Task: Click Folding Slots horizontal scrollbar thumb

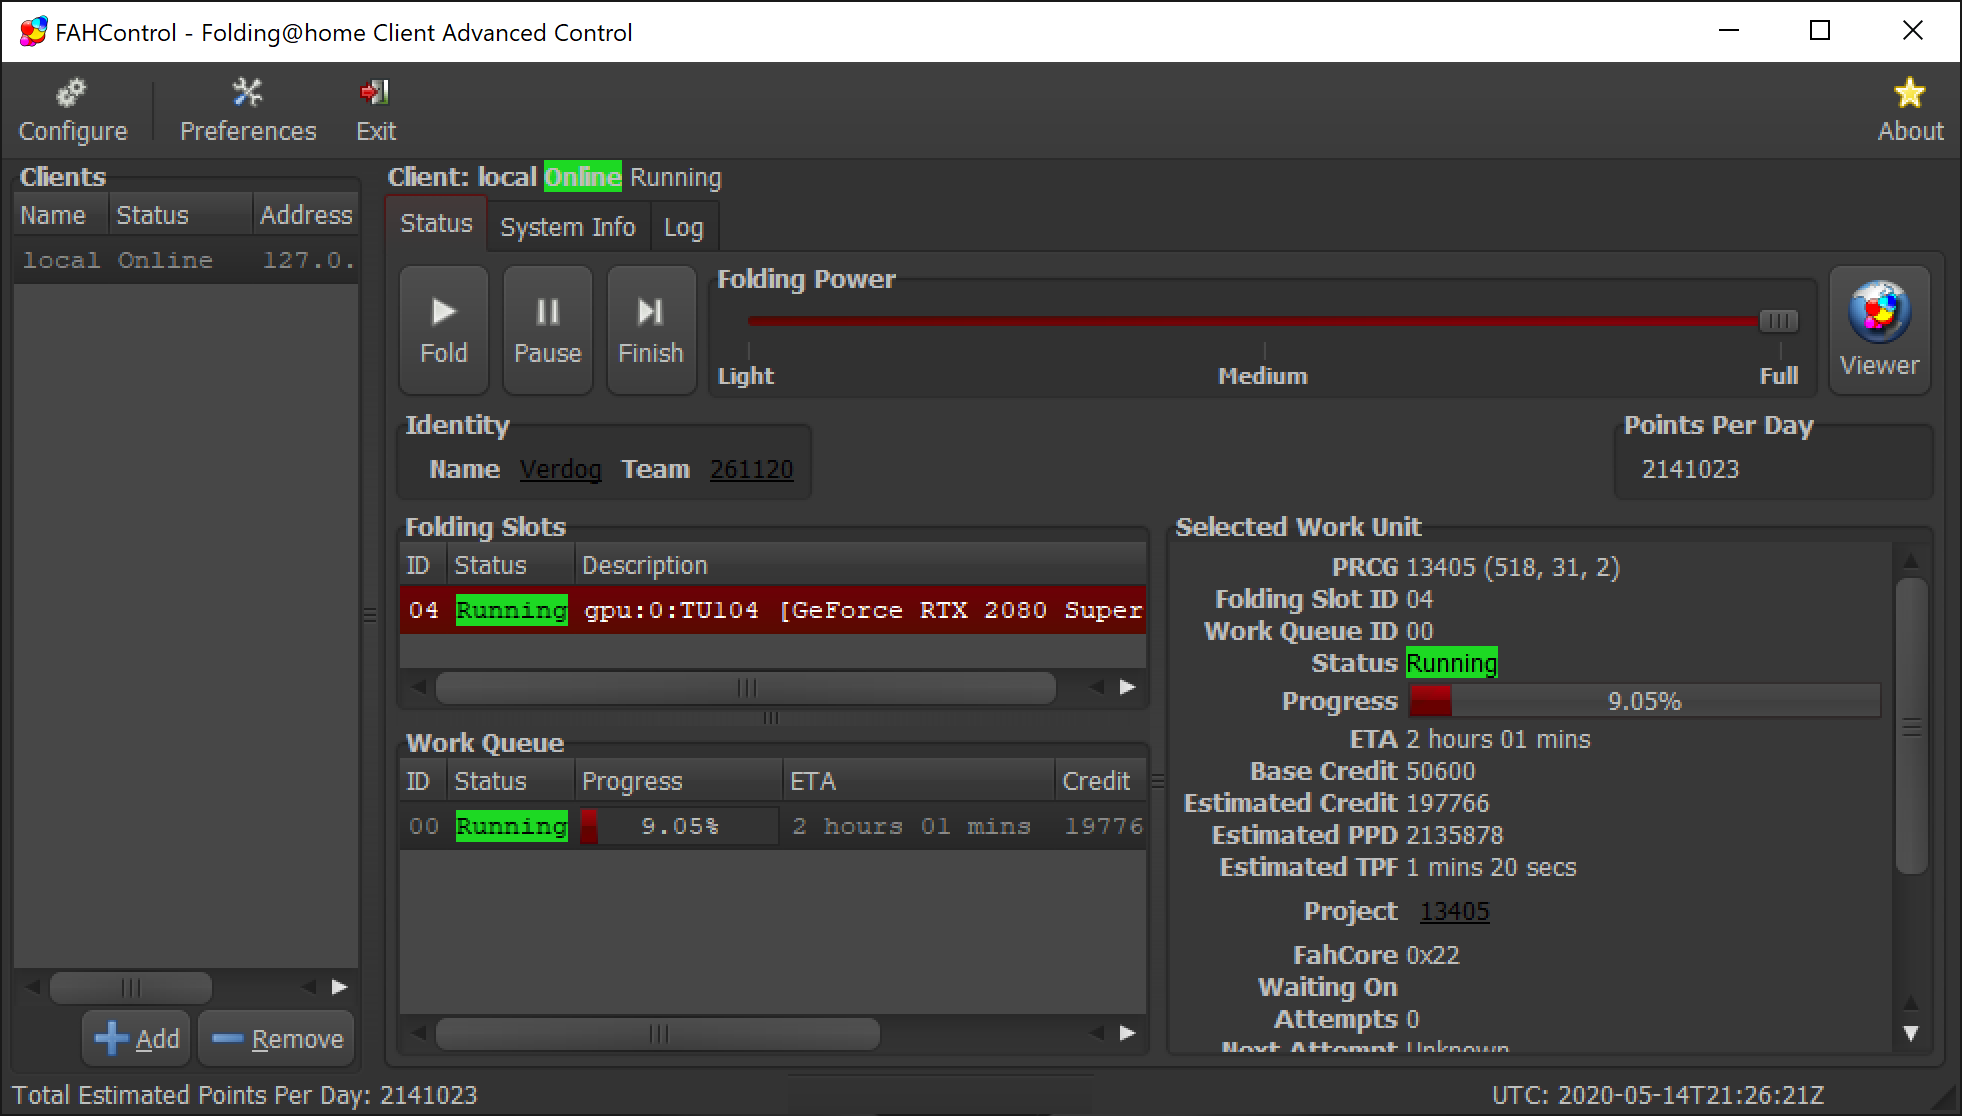Action: click(x=746, y=687)
